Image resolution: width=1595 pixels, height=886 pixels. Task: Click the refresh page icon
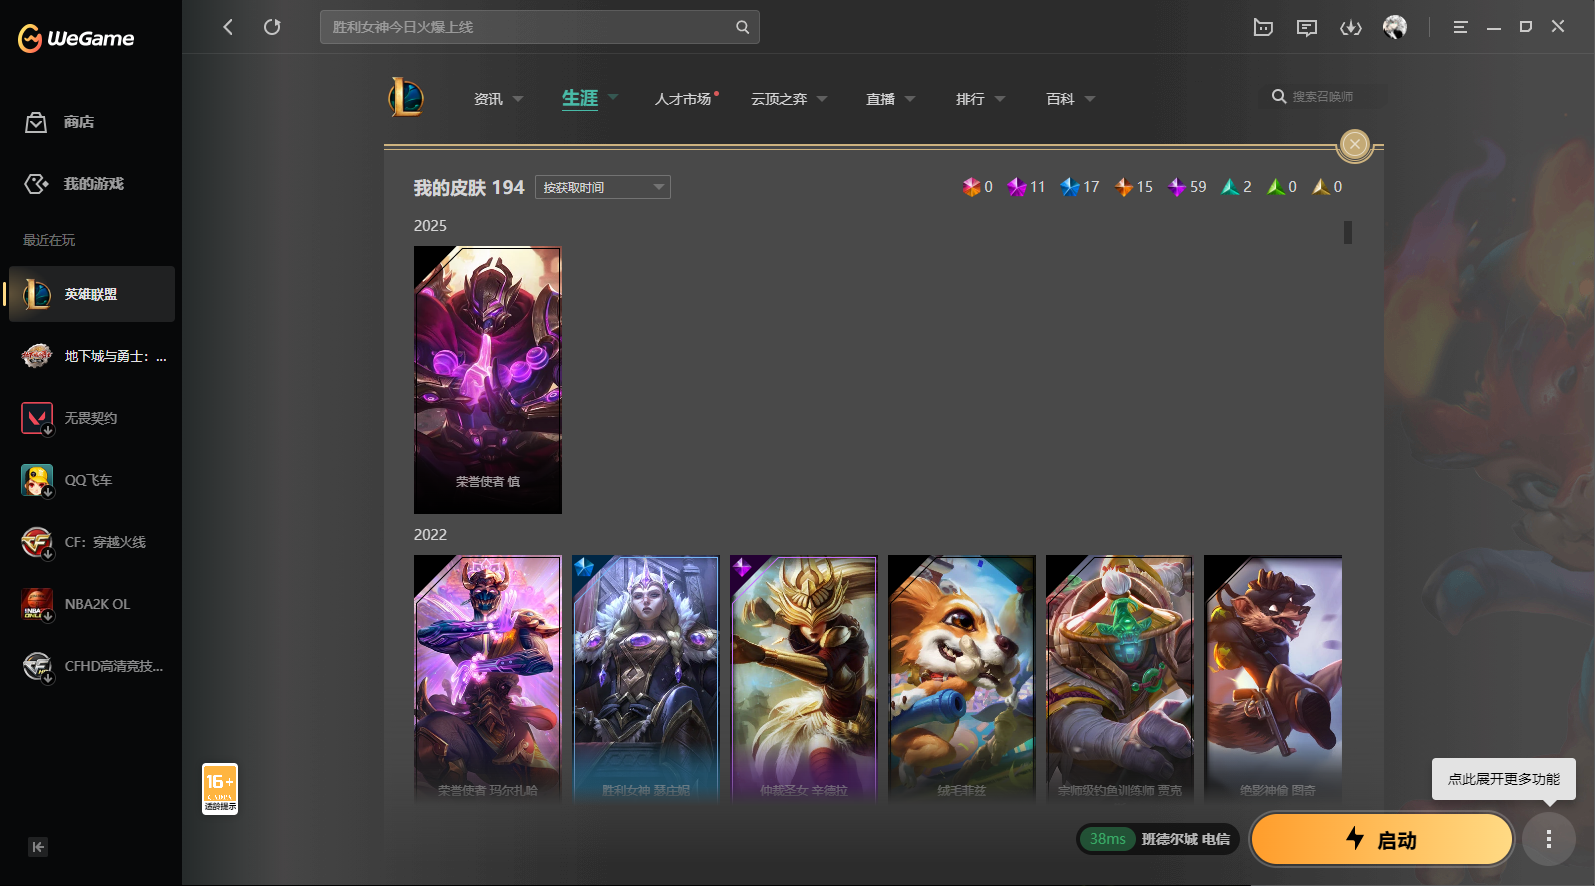[272, 27]
